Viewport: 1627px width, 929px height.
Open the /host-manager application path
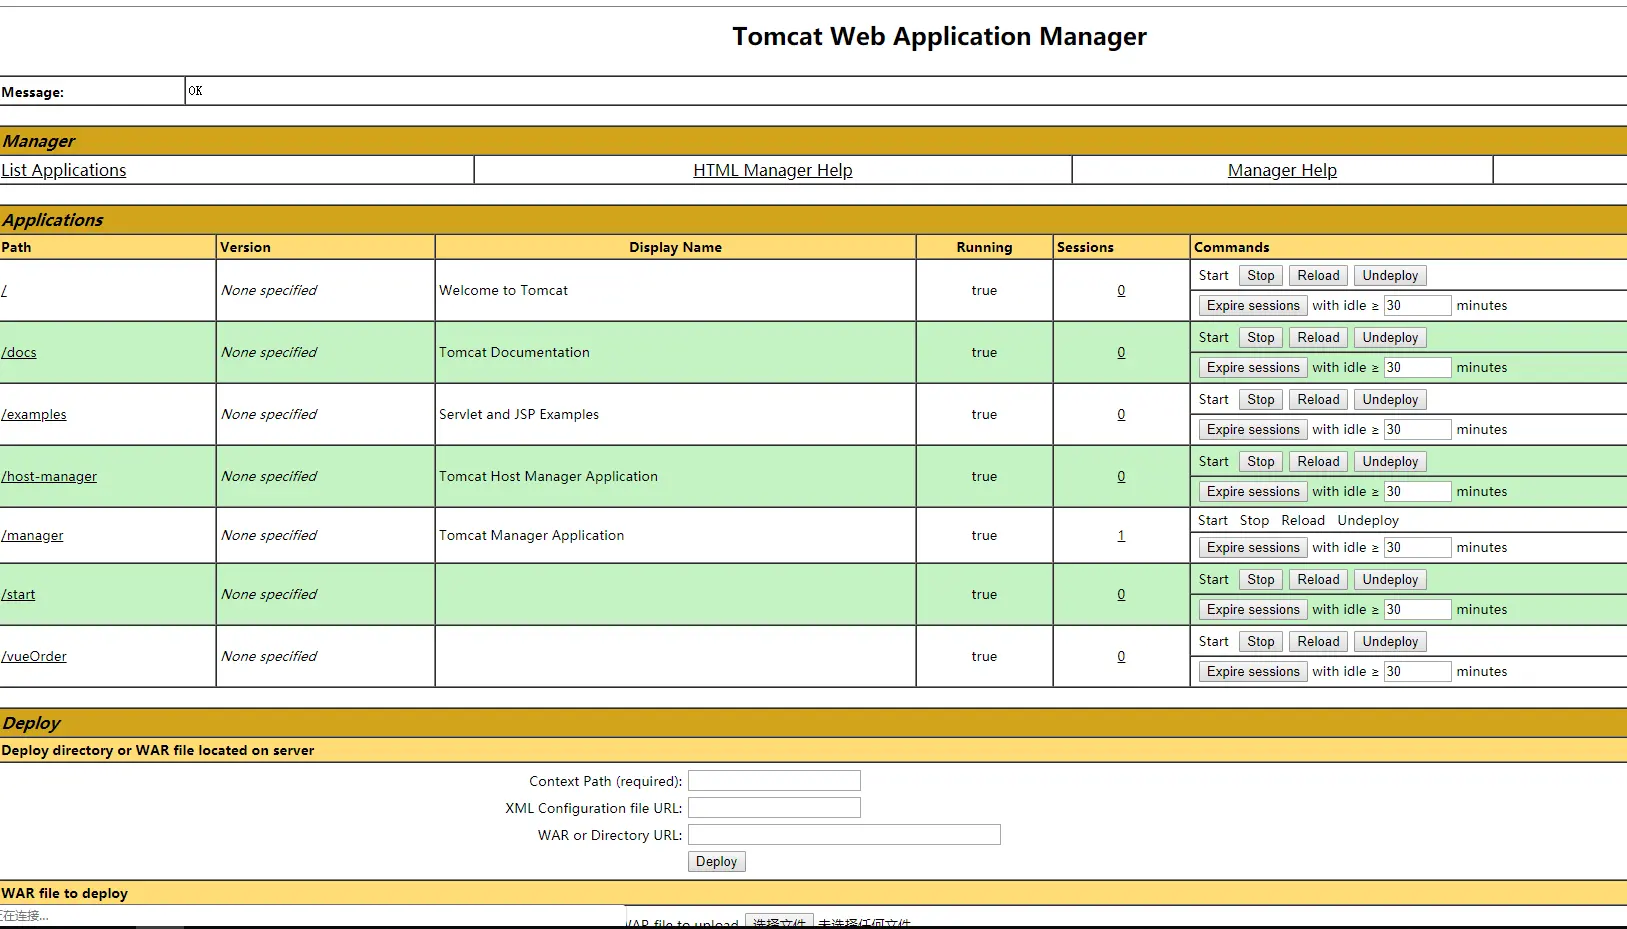pyautogui.click(x=49, y=477)
